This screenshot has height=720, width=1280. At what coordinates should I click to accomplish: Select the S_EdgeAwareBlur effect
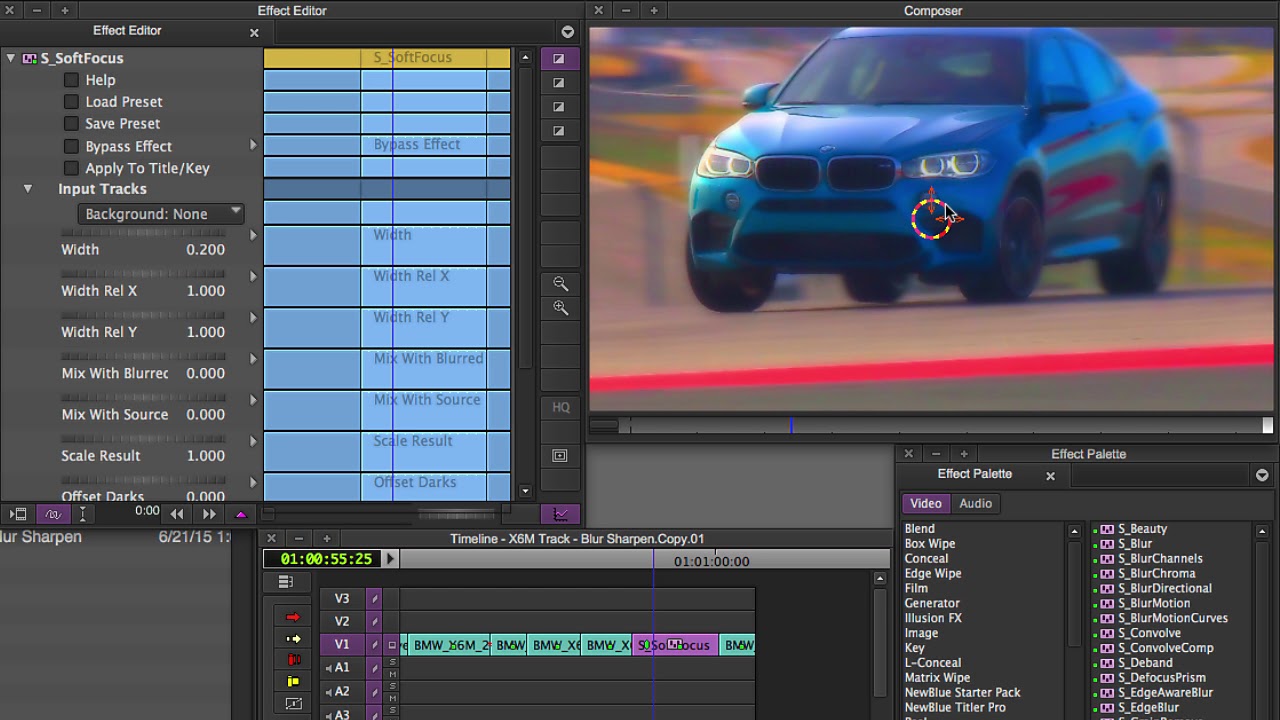1165,692
